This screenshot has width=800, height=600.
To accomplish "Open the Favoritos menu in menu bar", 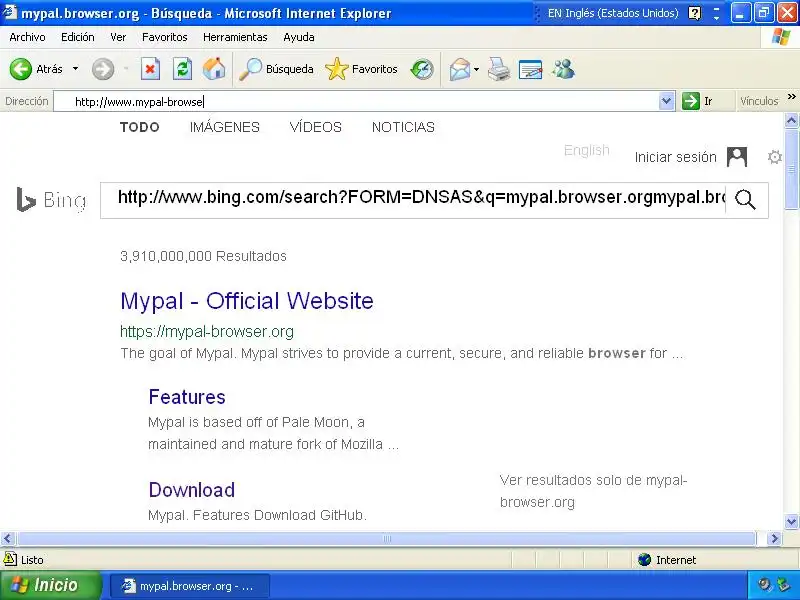I will [x=164, y=37].
